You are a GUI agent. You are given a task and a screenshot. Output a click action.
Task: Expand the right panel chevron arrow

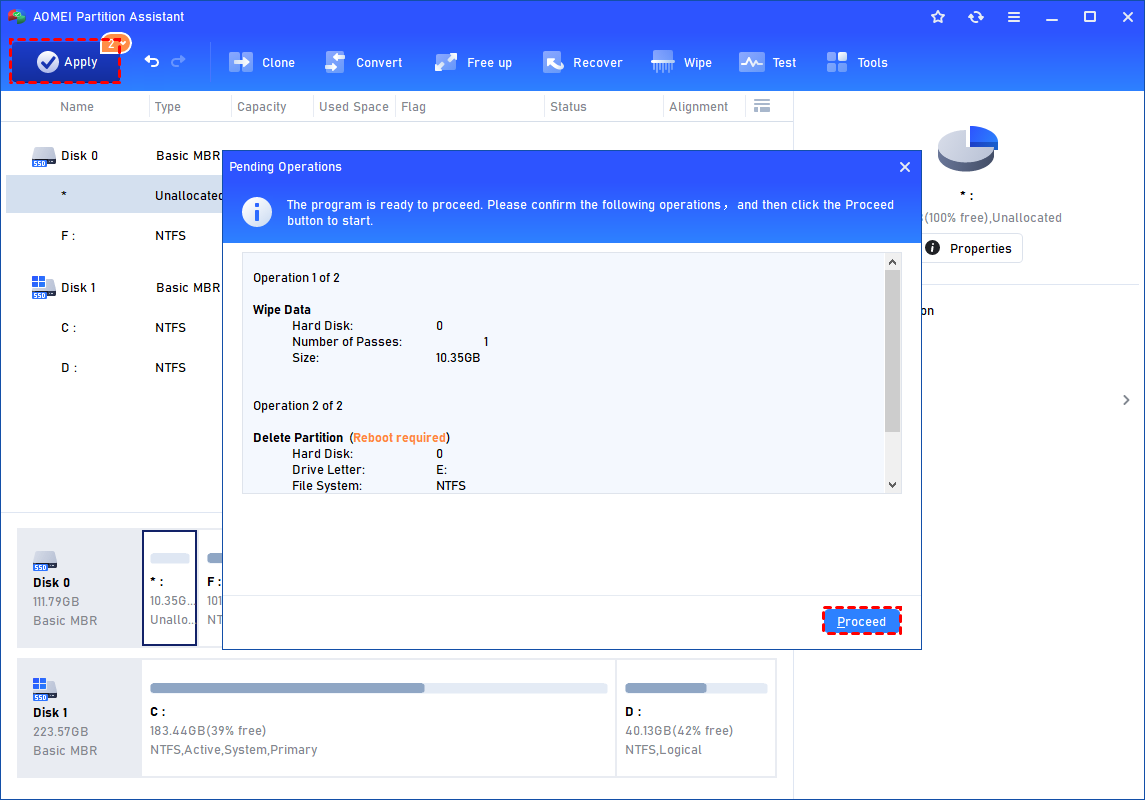point(1126,400)
